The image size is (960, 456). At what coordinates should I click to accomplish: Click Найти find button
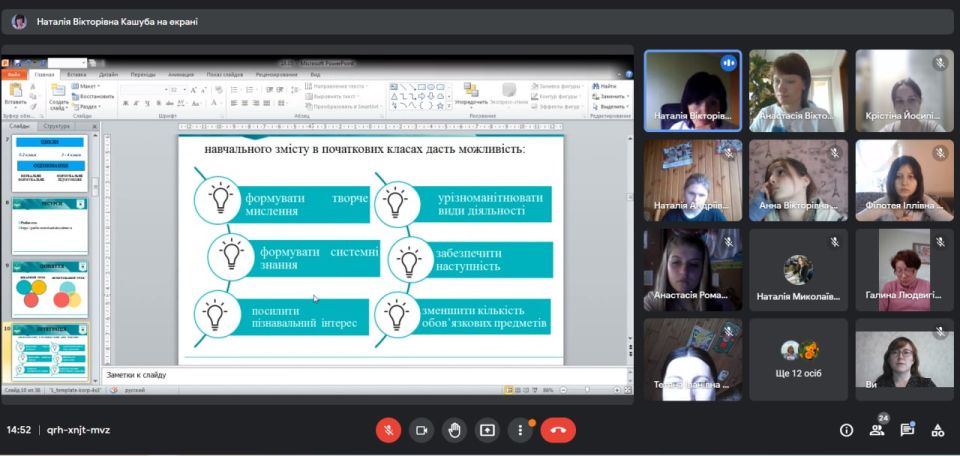[x=604, y=86]
